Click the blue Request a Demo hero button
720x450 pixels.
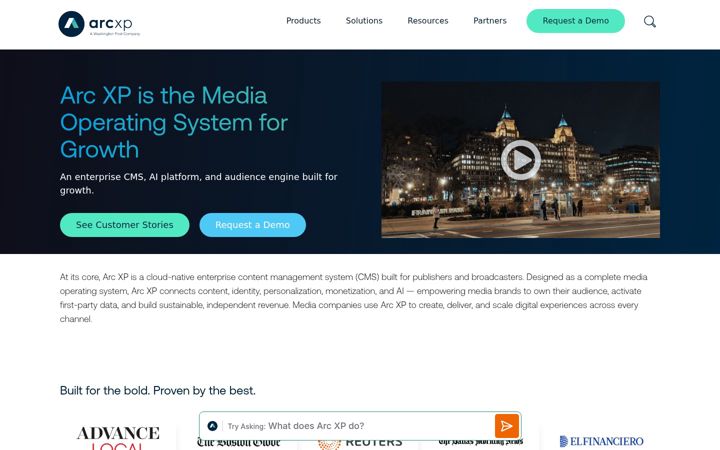253,225
